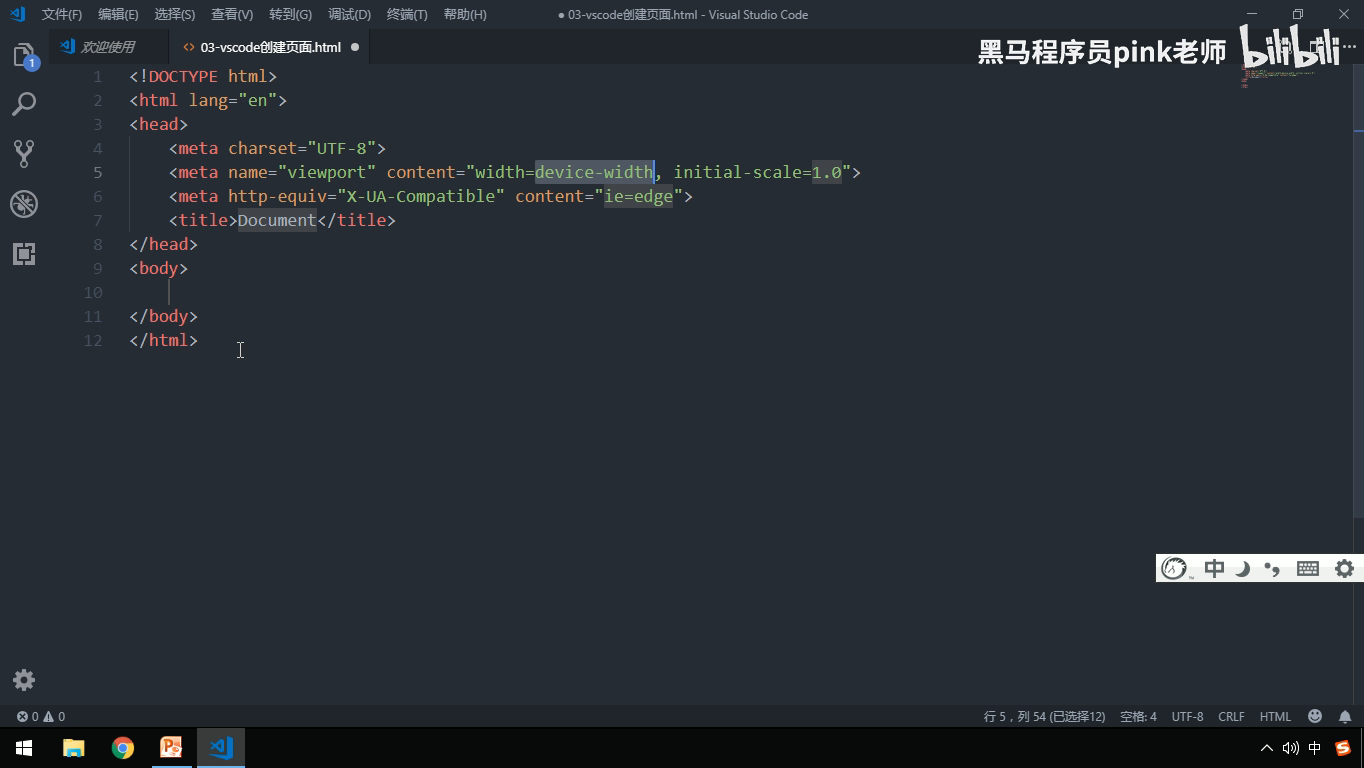Click ie=edge value on line 6
The image size is (1364, 768).
tap(639, 196)
